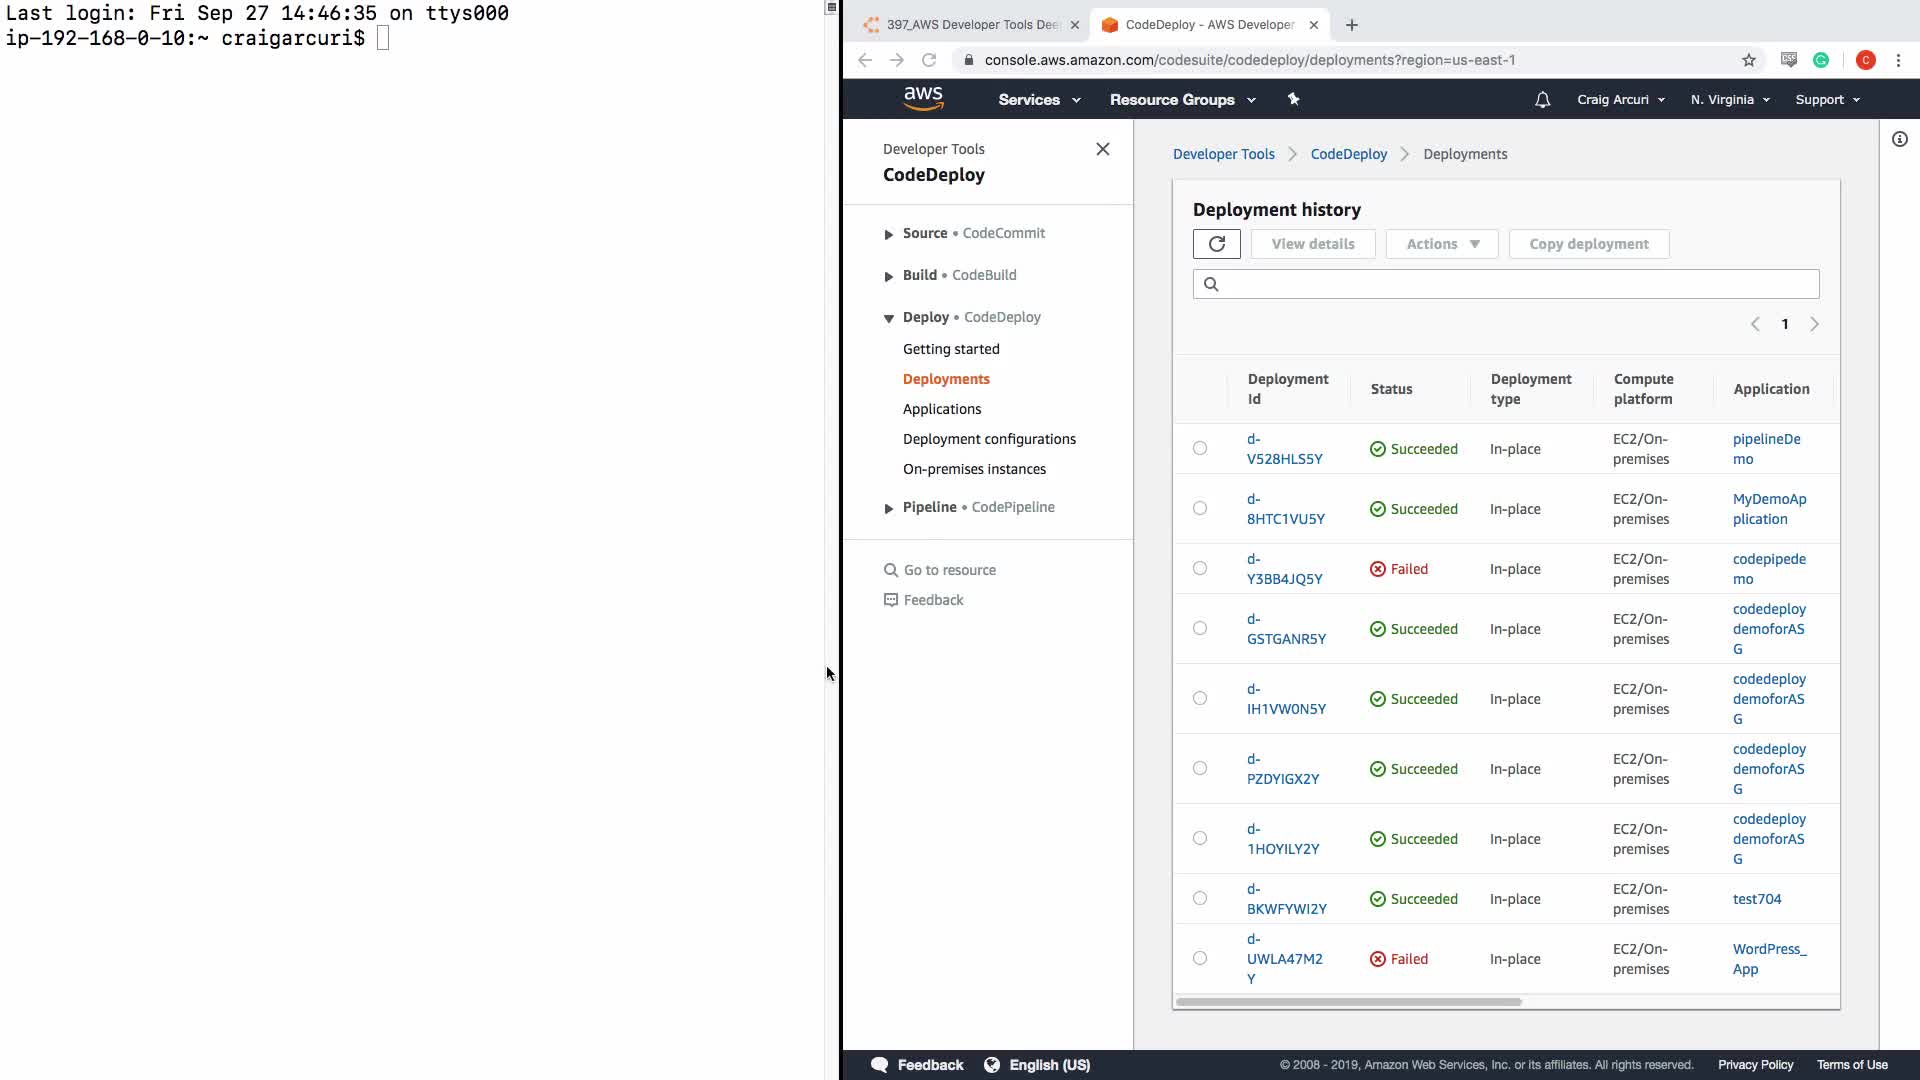Click the pin shortcut icon in AWS navbar
Screen dimensions: 1920x1080
click(x=1293, y=99)
